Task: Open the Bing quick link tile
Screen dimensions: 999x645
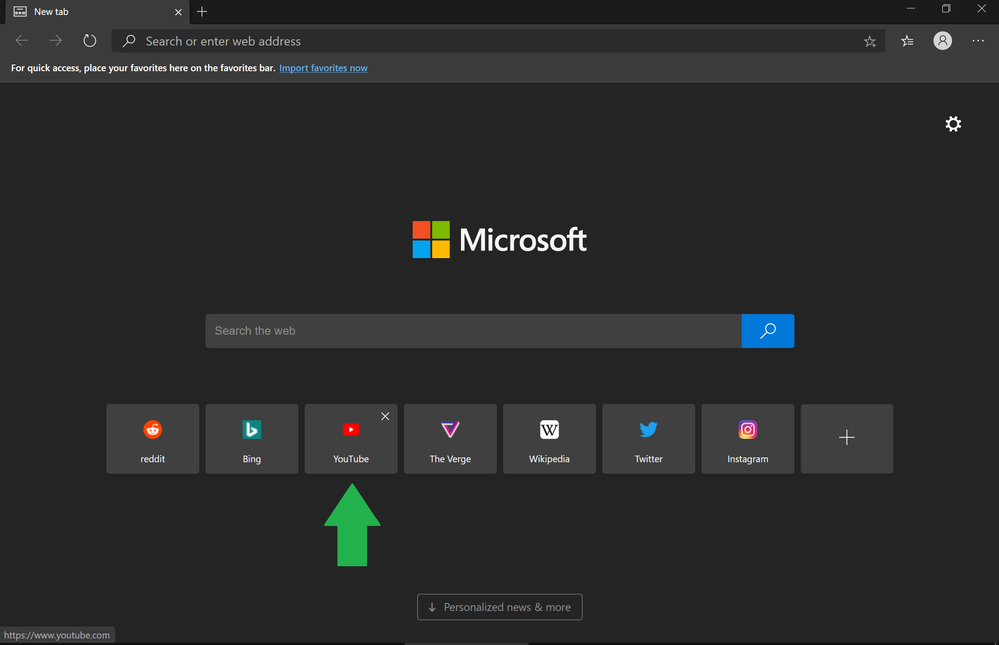Action: (x=252, y=438)
